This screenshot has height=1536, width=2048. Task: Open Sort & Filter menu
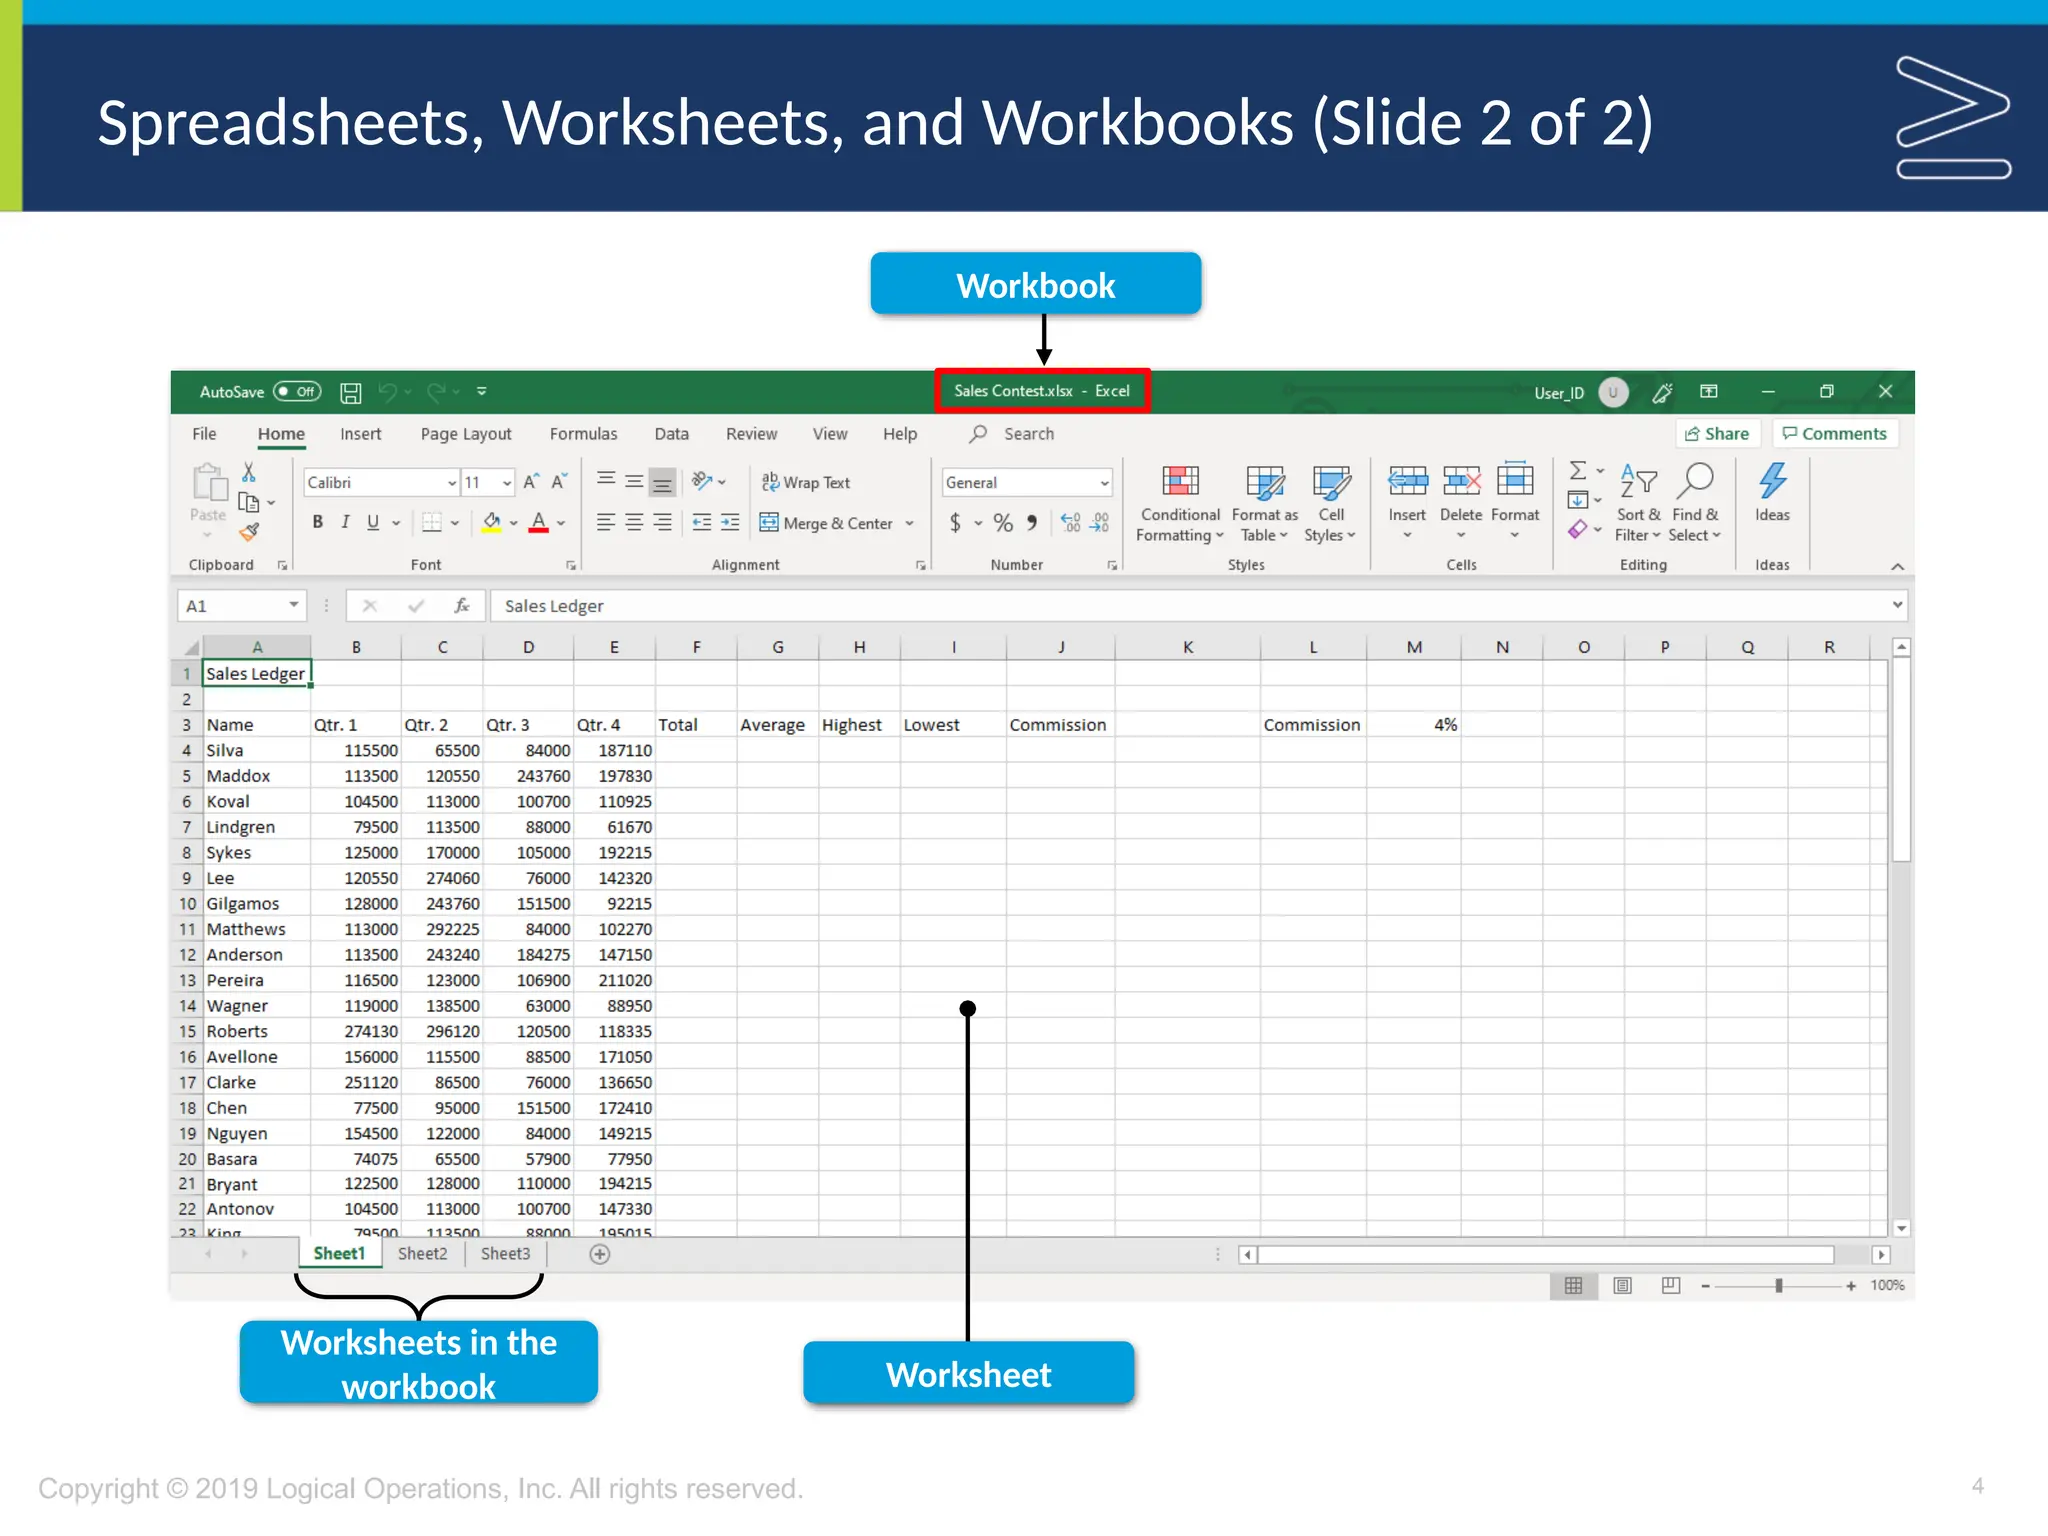click(x=1638, y=504)
